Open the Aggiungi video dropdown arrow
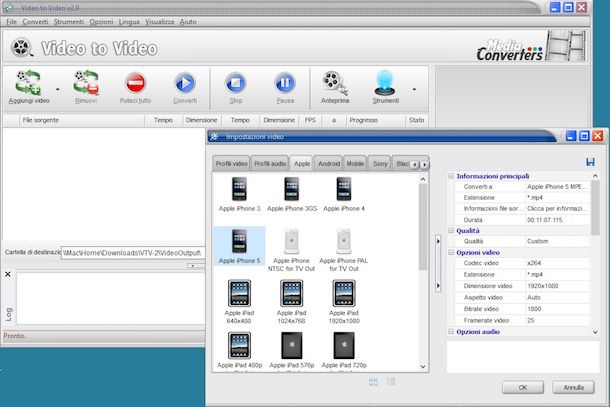610x407 pixels. (58, 89)
